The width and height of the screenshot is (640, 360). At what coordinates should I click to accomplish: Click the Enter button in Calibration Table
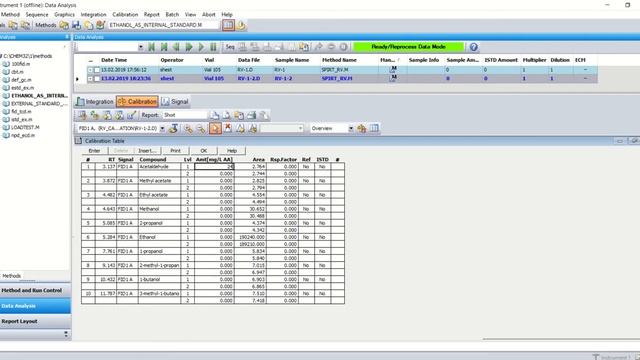pos(94,151)
